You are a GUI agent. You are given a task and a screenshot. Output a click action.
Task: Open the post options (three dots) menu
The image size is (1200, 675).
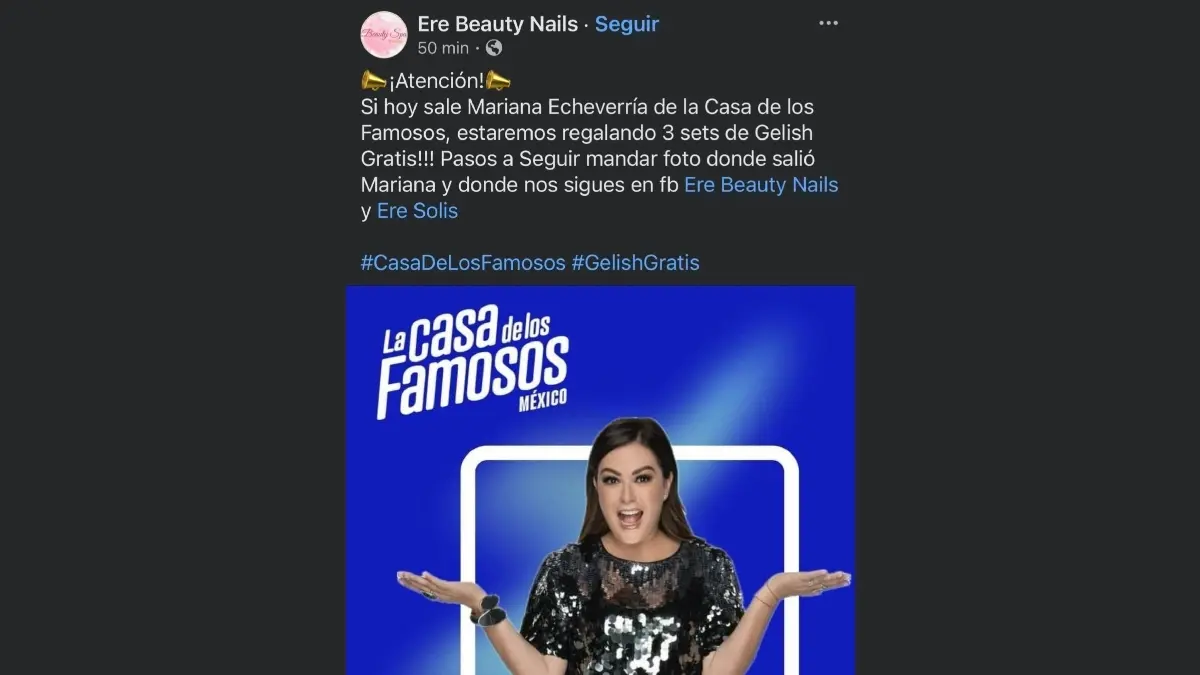(828, 22)
